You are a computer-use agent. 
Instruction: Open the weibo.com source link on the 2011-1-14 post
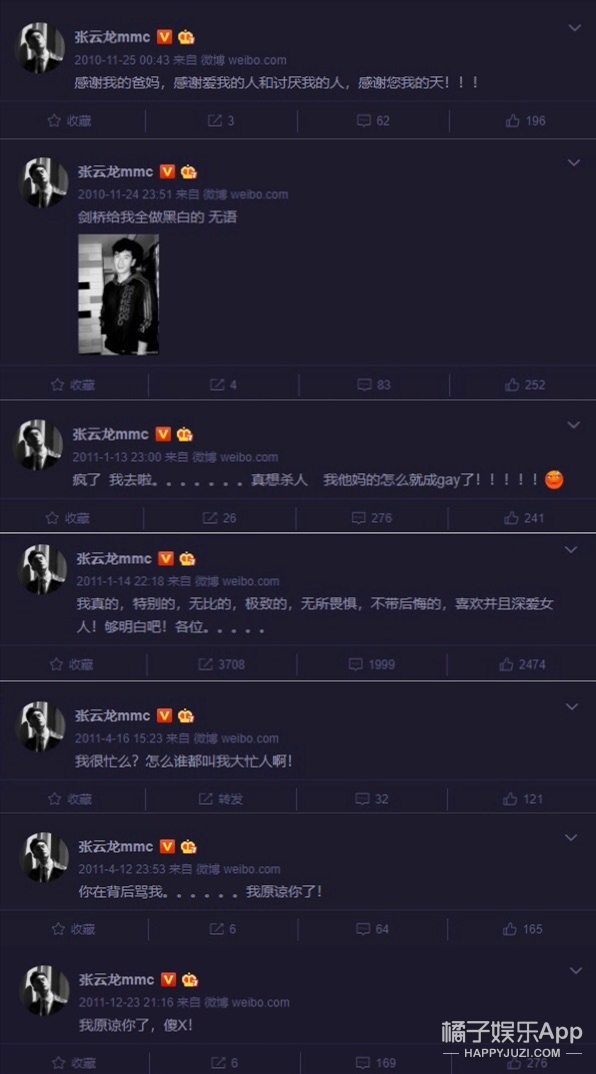click(x=250, y=581)
